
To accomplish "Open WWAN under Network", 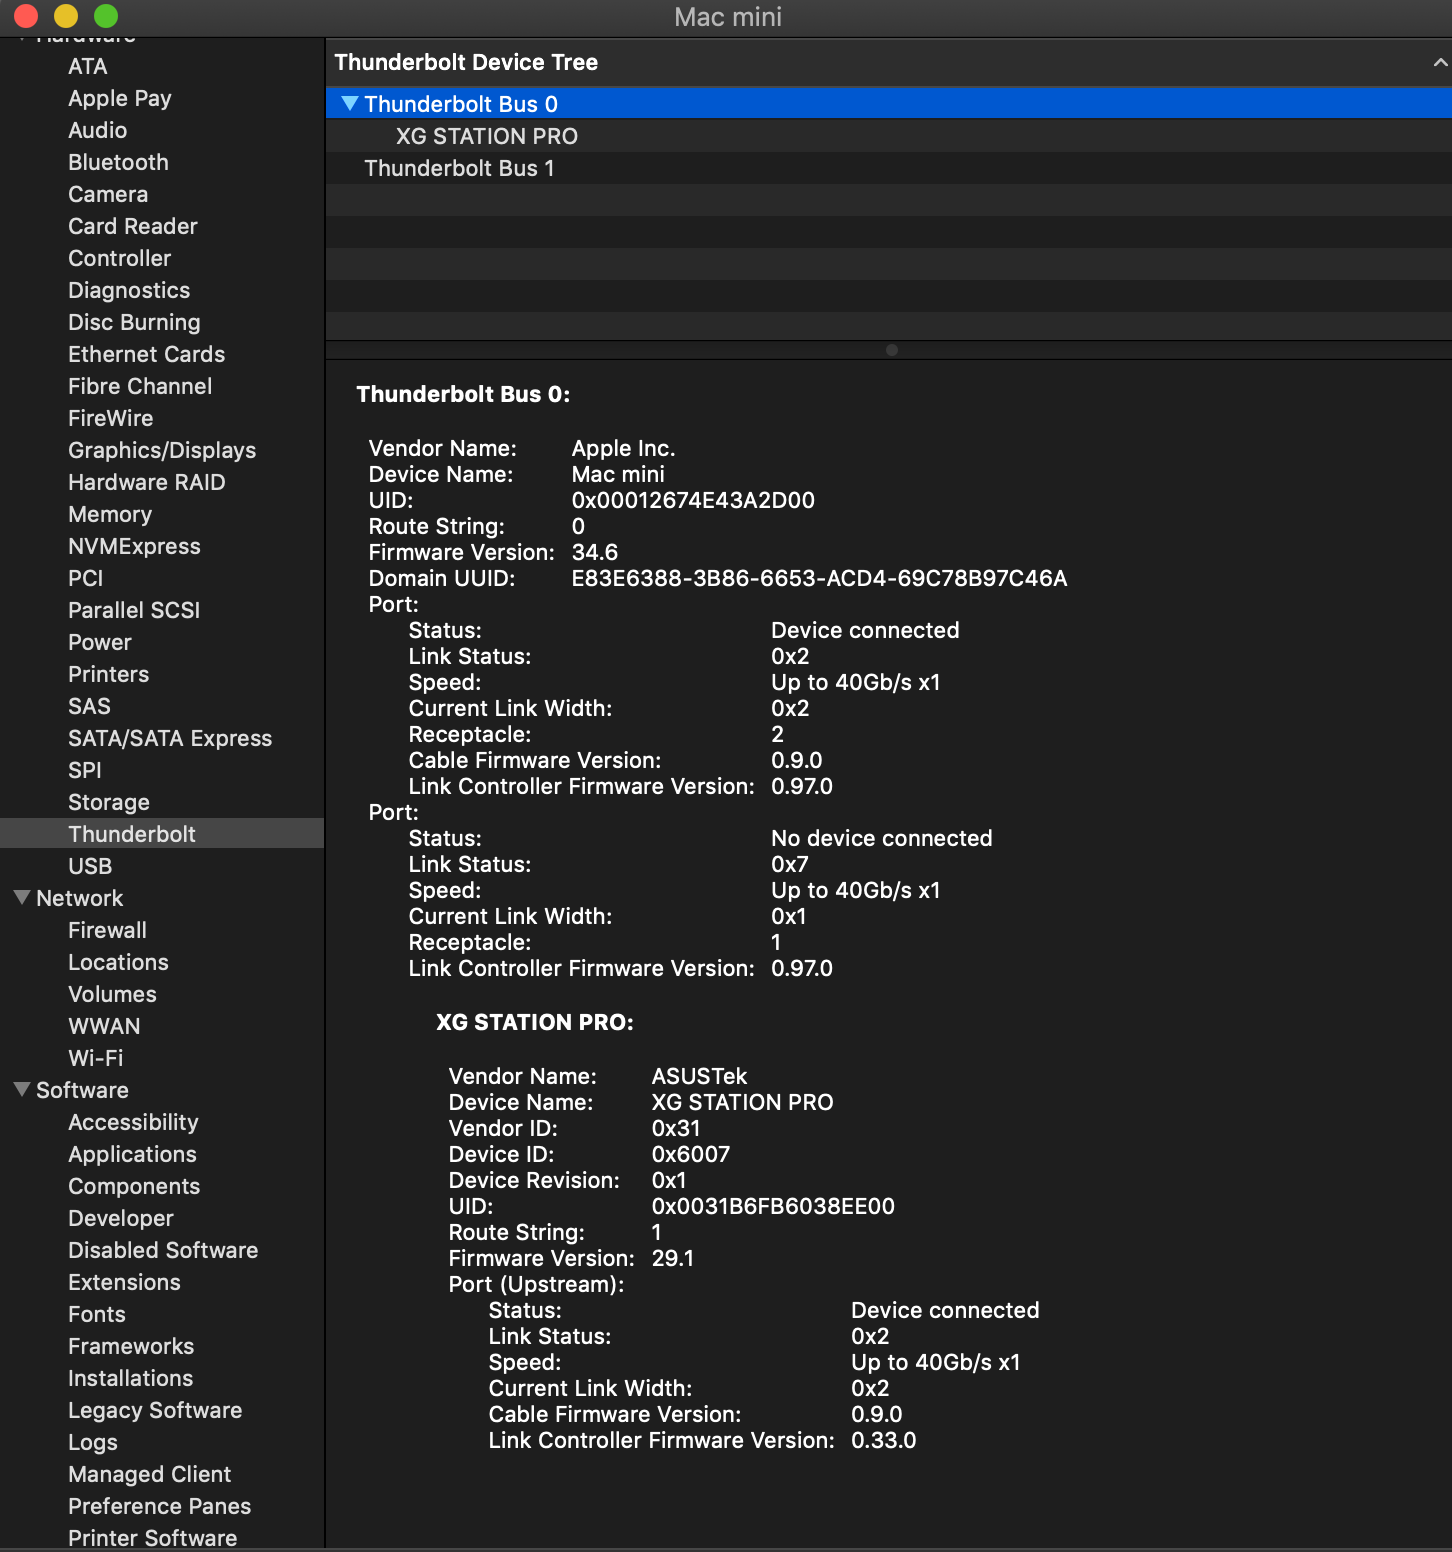I will (104, 1026).
